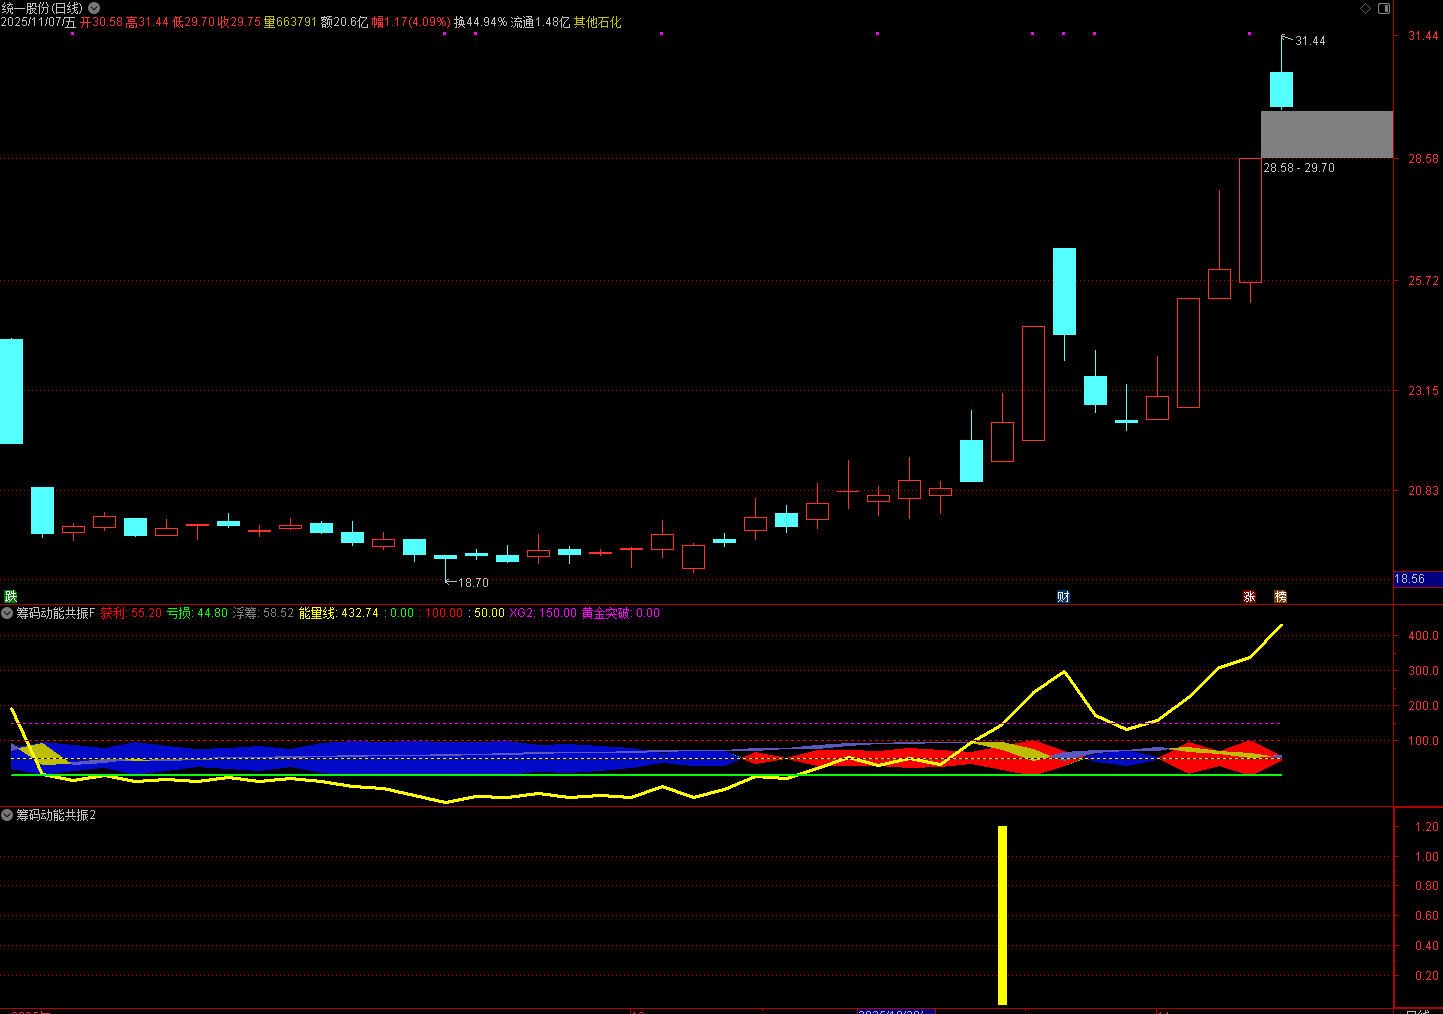Click the 1.20 sub-indicator axis label
Screen dimensions: 1443x1014
1427,827
